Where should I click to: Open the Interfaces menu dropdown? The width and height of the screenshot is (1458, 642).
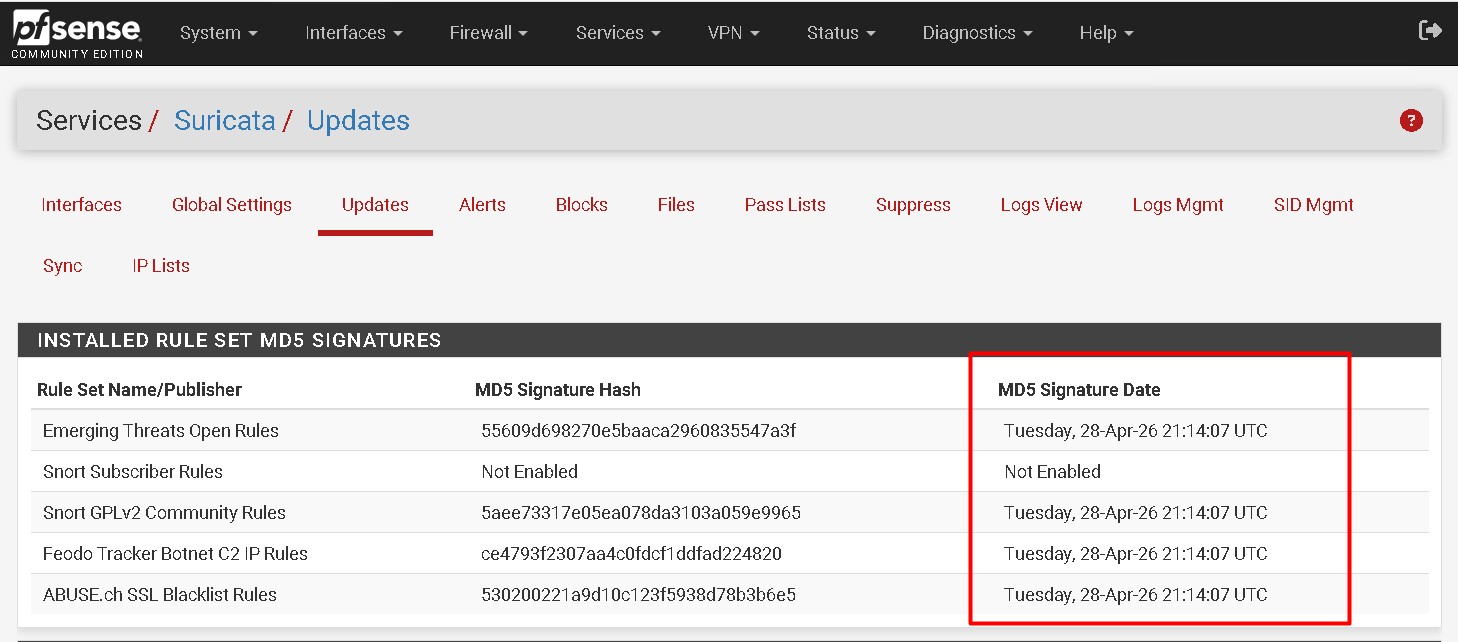353,32
